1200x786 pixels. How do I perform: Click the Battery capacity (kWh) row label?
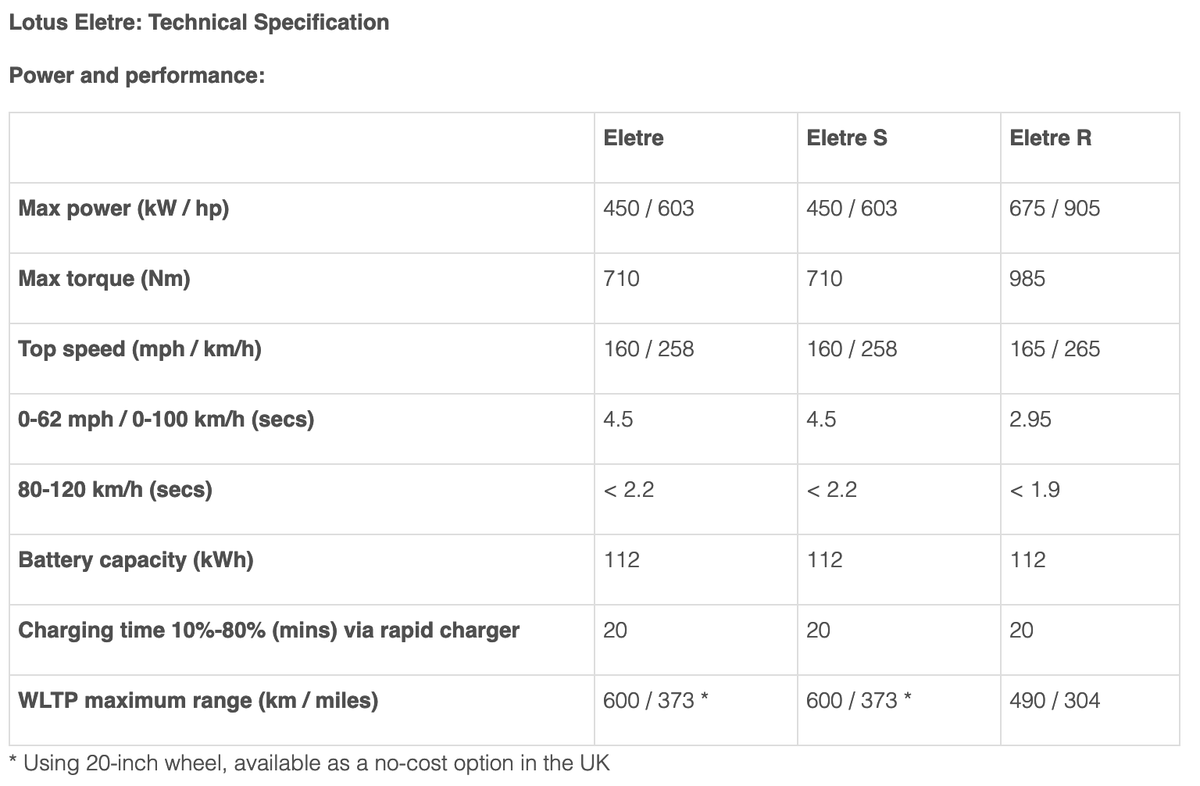point(135,560)
